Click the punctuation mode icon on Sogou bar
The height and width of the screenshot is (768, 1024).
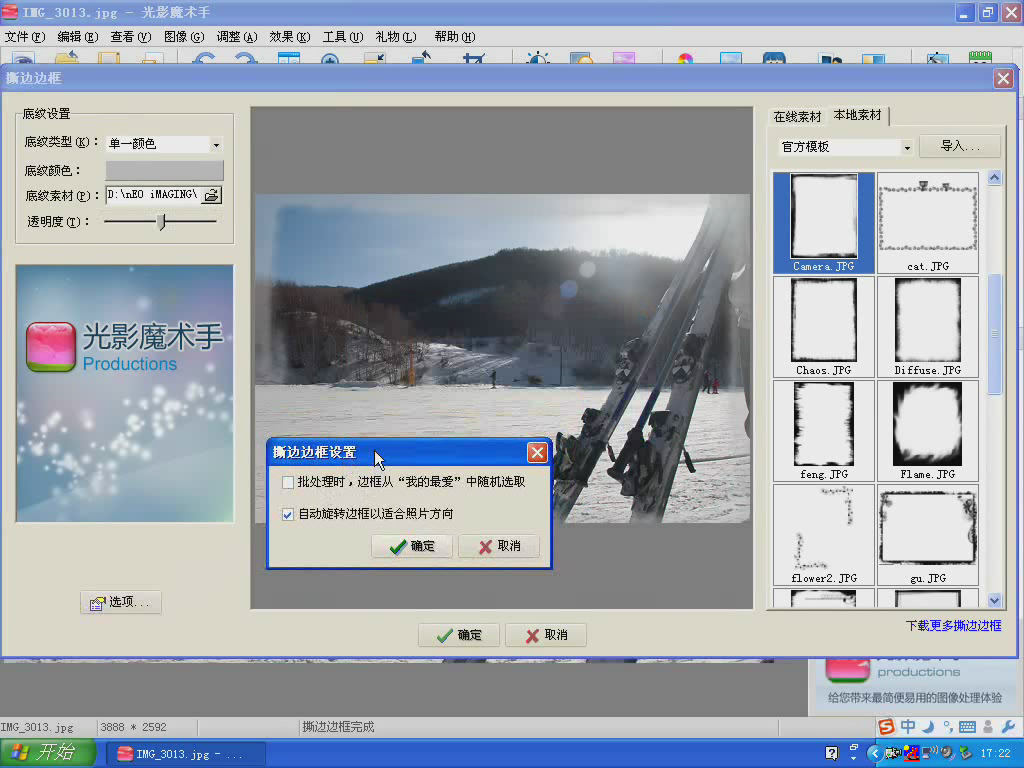click(x=948, y=726)
